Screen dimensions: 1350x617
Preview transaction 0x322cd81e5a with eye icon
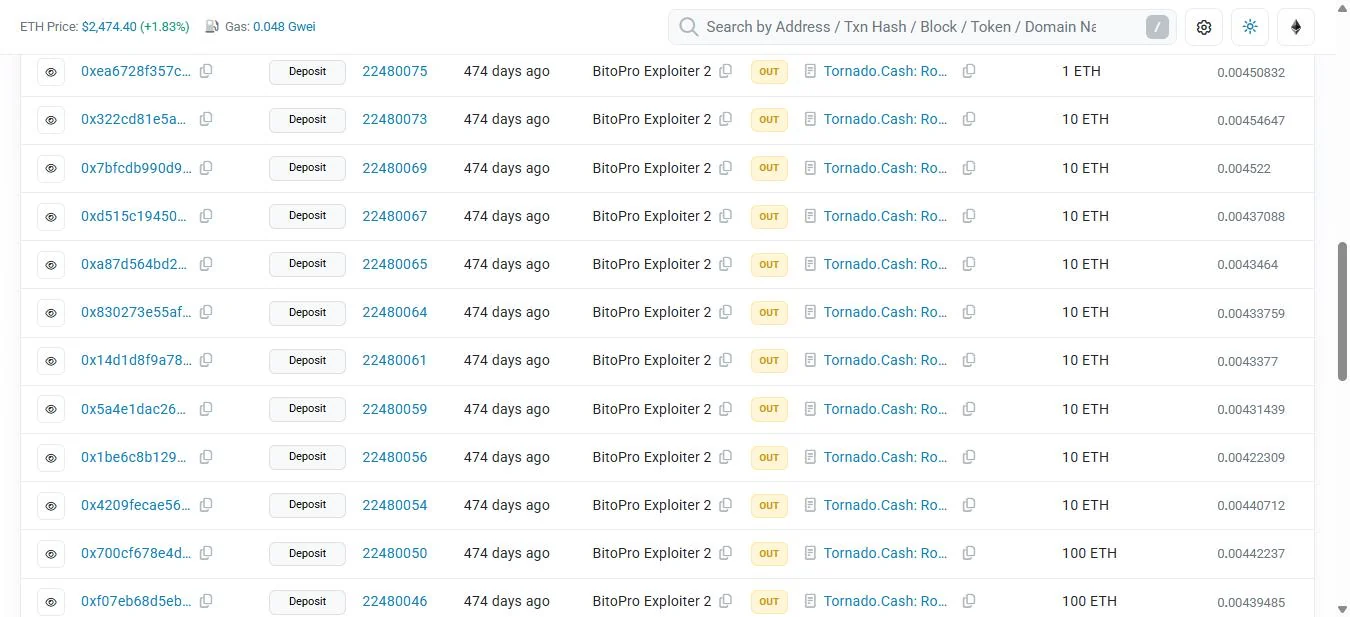point(51,120)
